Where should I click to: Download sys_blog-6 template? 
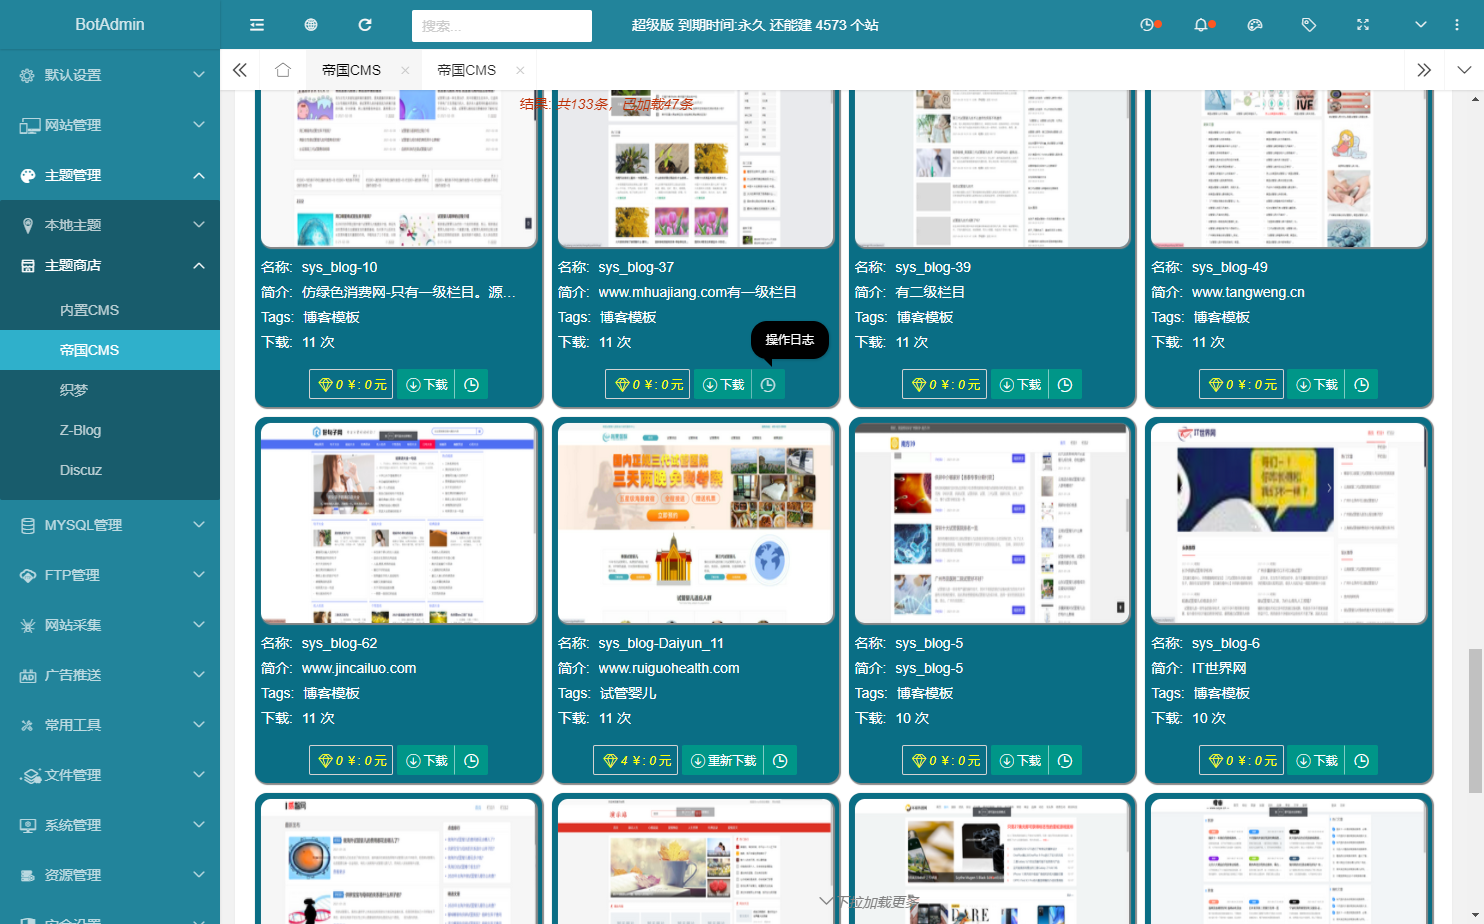pyautogui.click(x=1317, y=760)
